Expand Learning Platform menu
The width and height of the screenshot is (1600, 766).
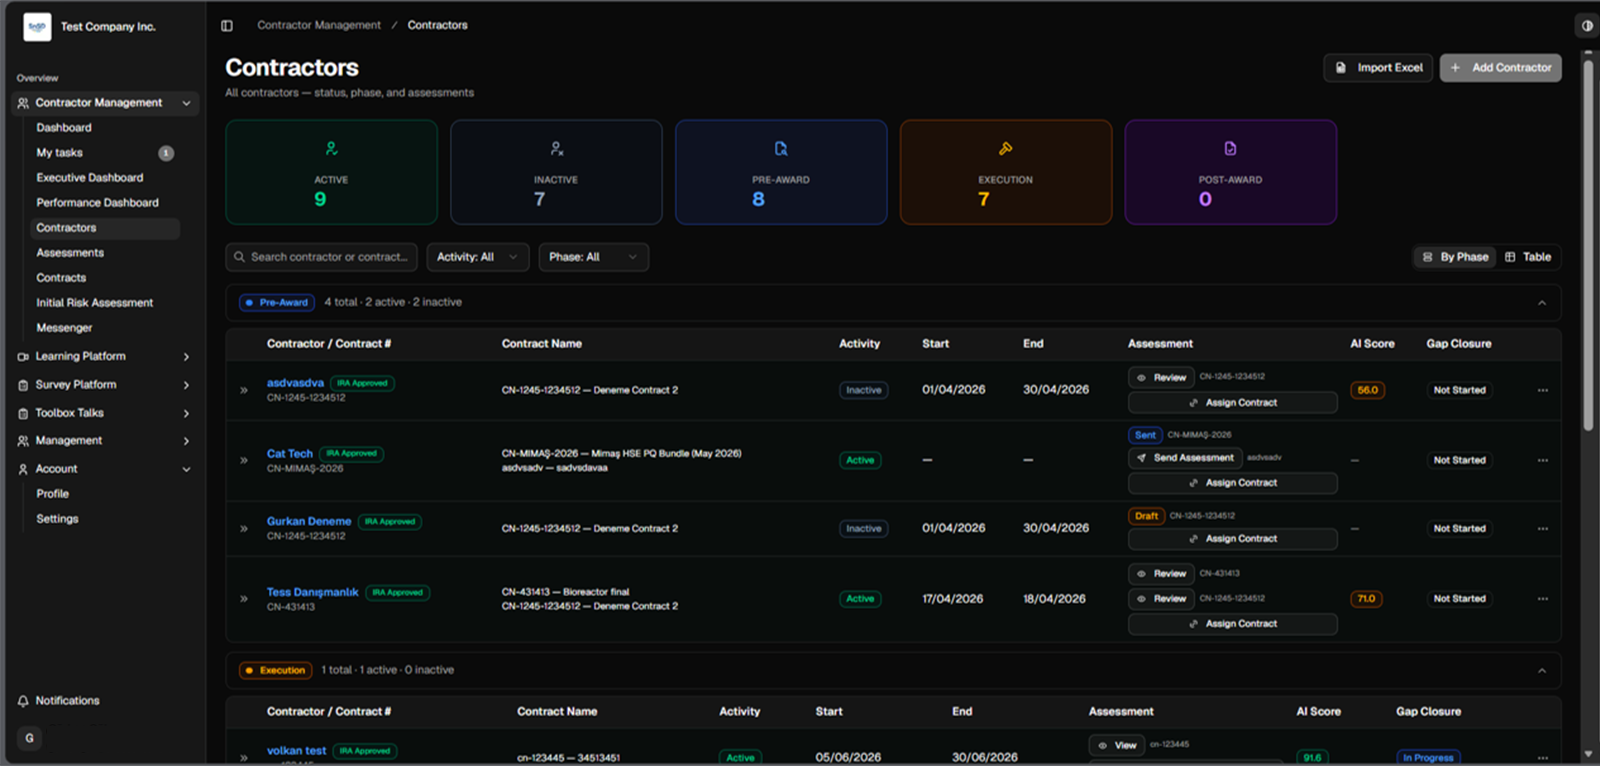[186, 357]
